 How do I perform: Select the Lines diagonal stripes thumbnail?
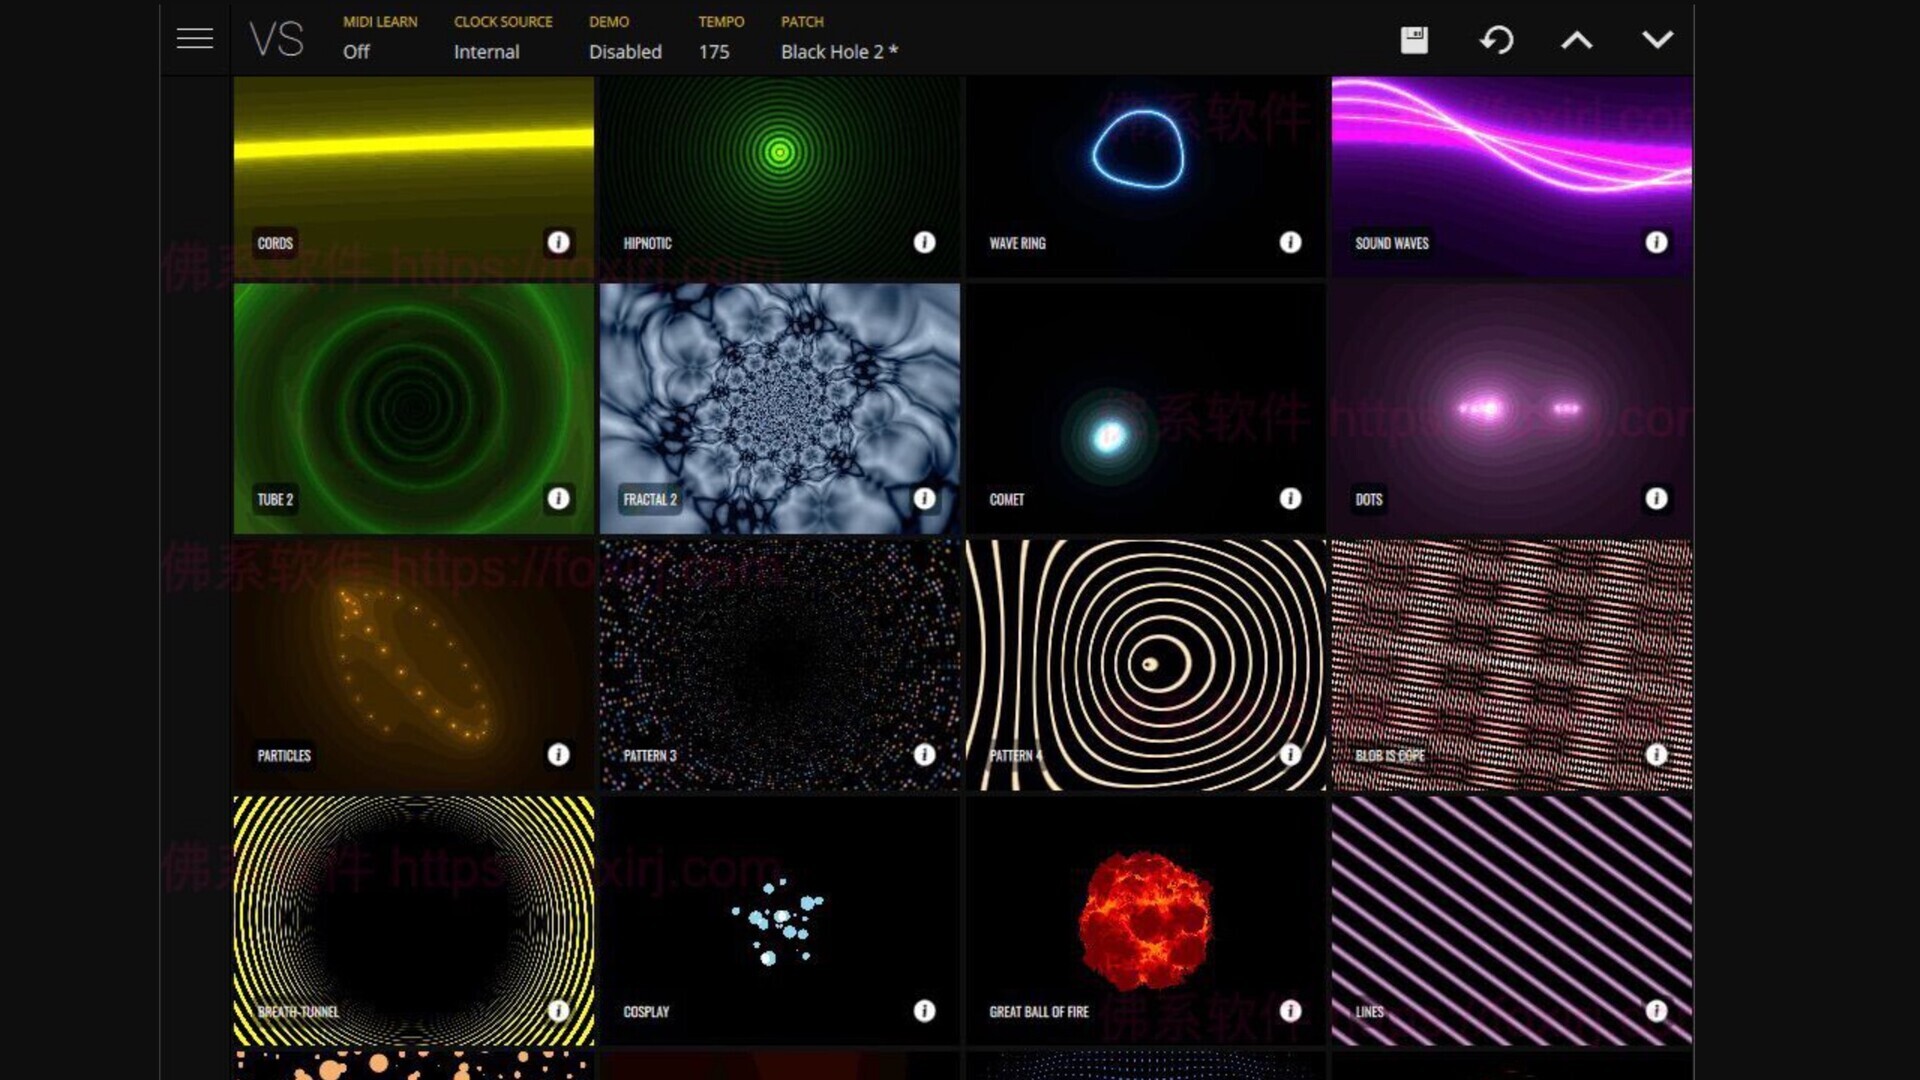[1511, 920]
